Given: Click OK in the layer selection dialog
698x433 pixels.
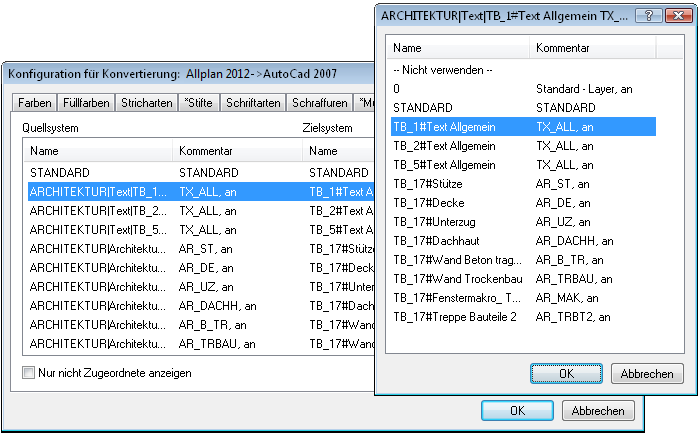Looking at the screenshot, I should (x=566, y=373).
